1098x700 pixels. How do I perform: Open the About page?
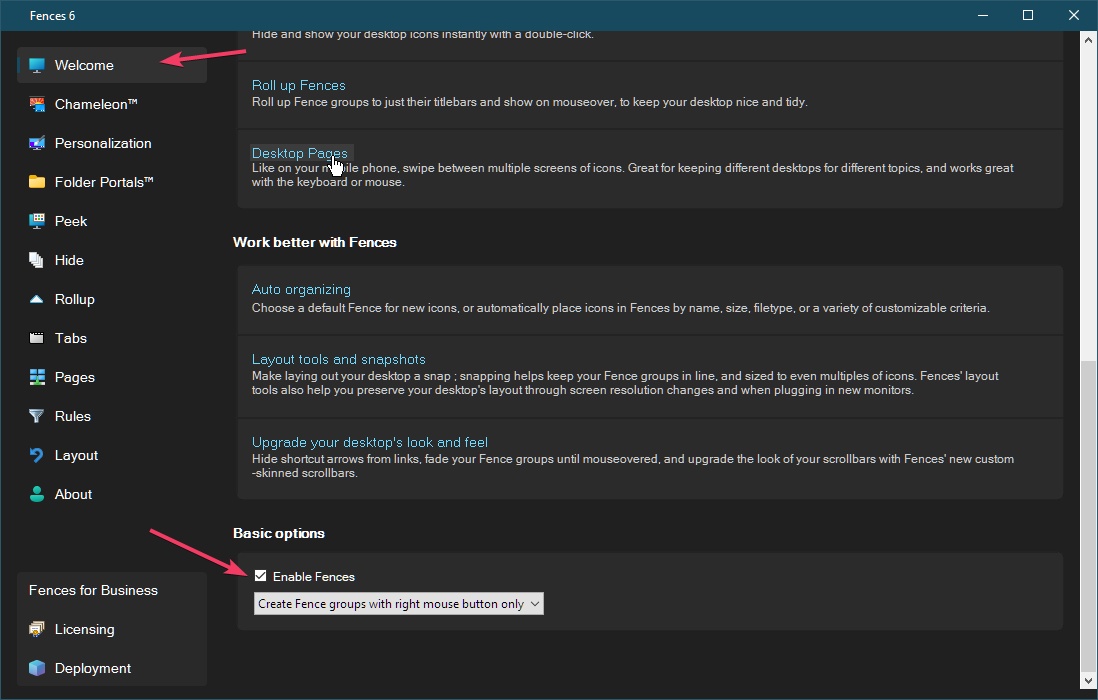73,494
